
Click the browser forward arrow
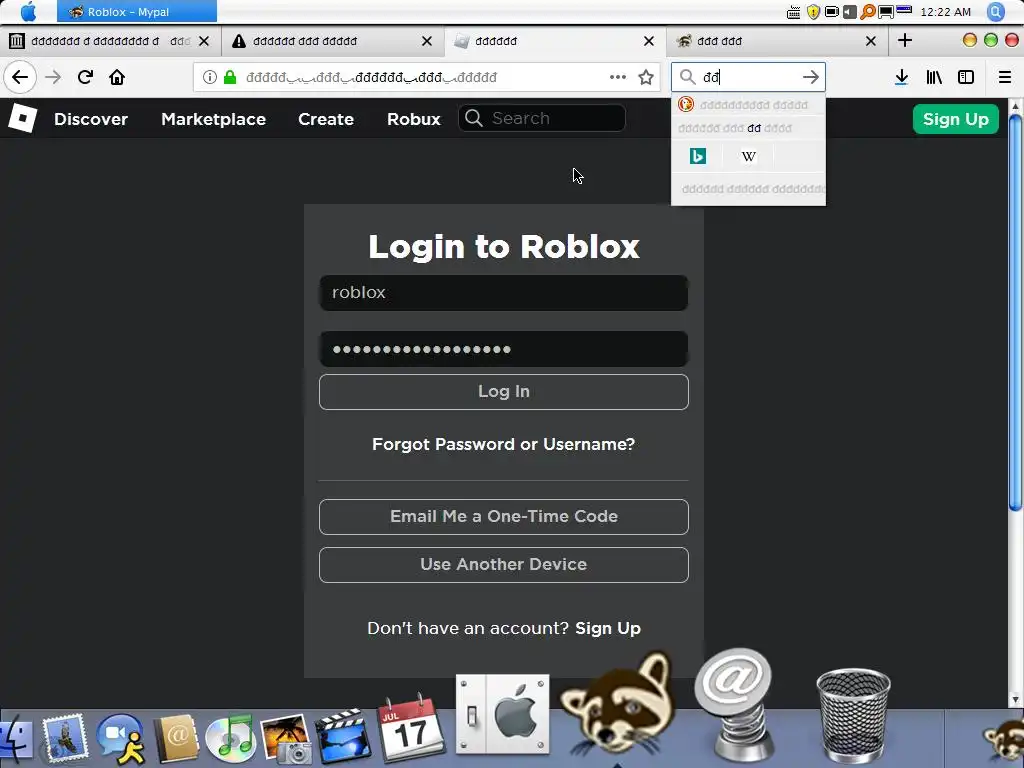[x=53, y=77]
